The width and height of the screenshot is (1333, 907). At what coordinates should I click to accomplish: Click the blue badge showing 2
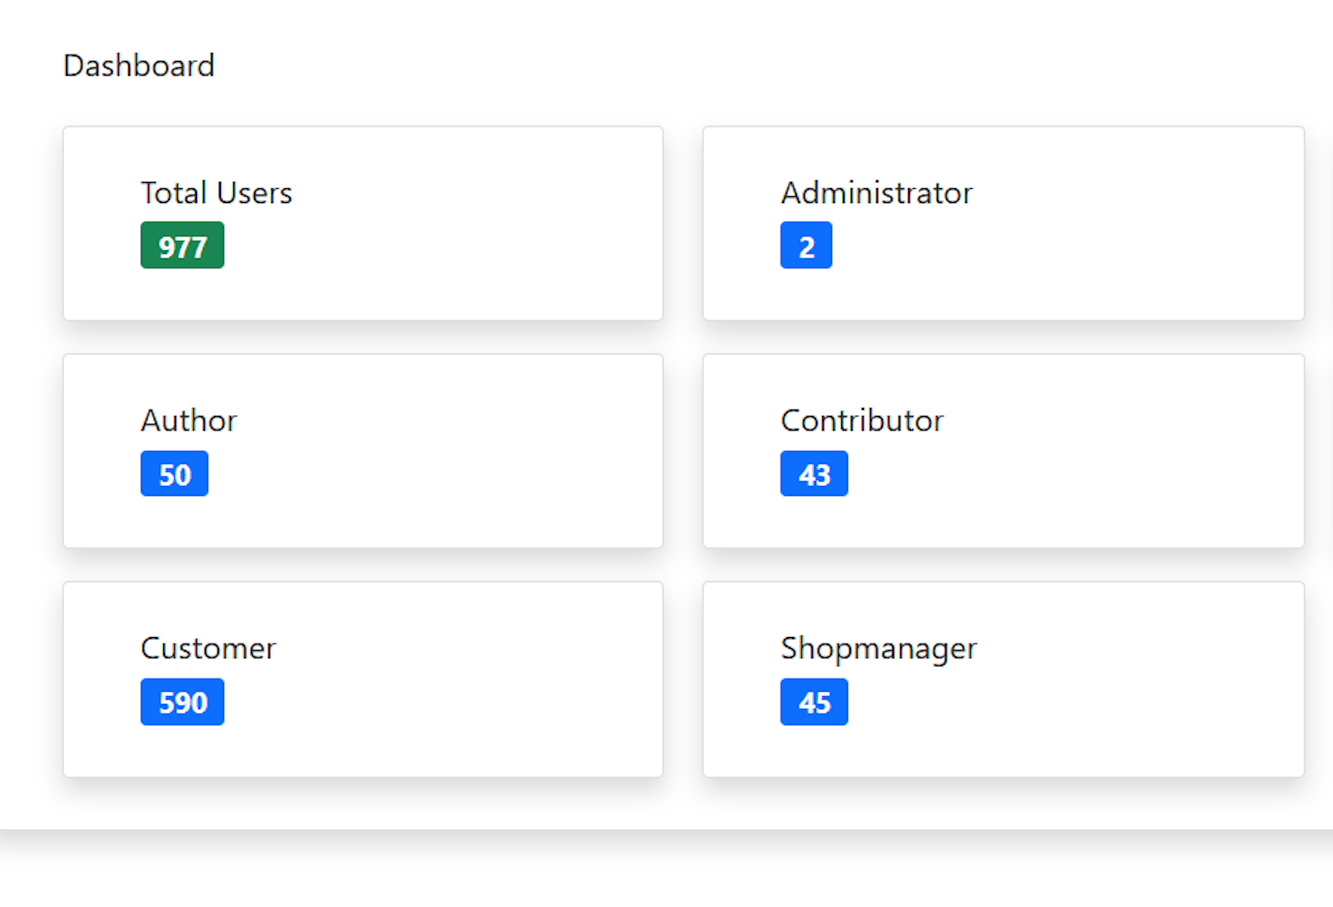click(x=806, y=245)
